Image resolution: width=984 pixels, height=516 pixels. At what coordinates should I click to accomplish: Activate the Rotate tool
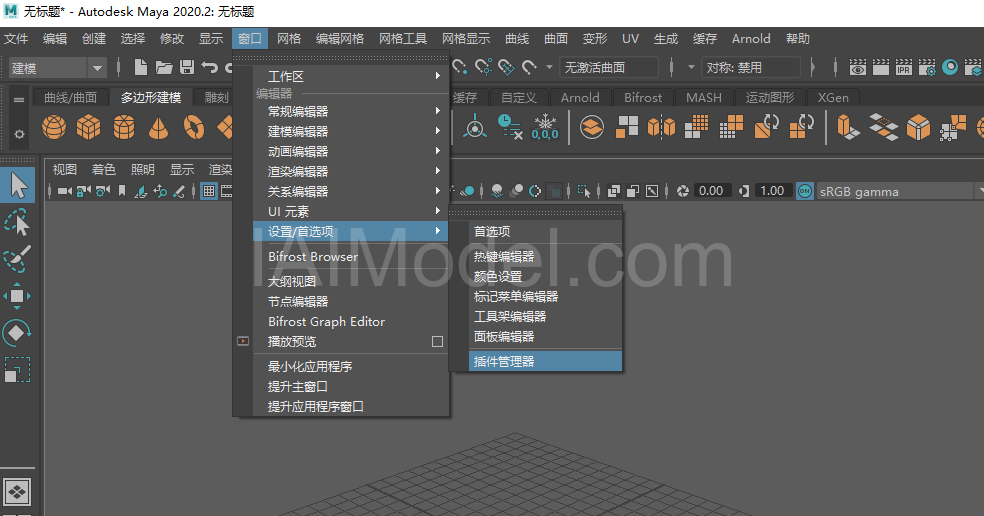pyautogui.click(x=17, y=333)
